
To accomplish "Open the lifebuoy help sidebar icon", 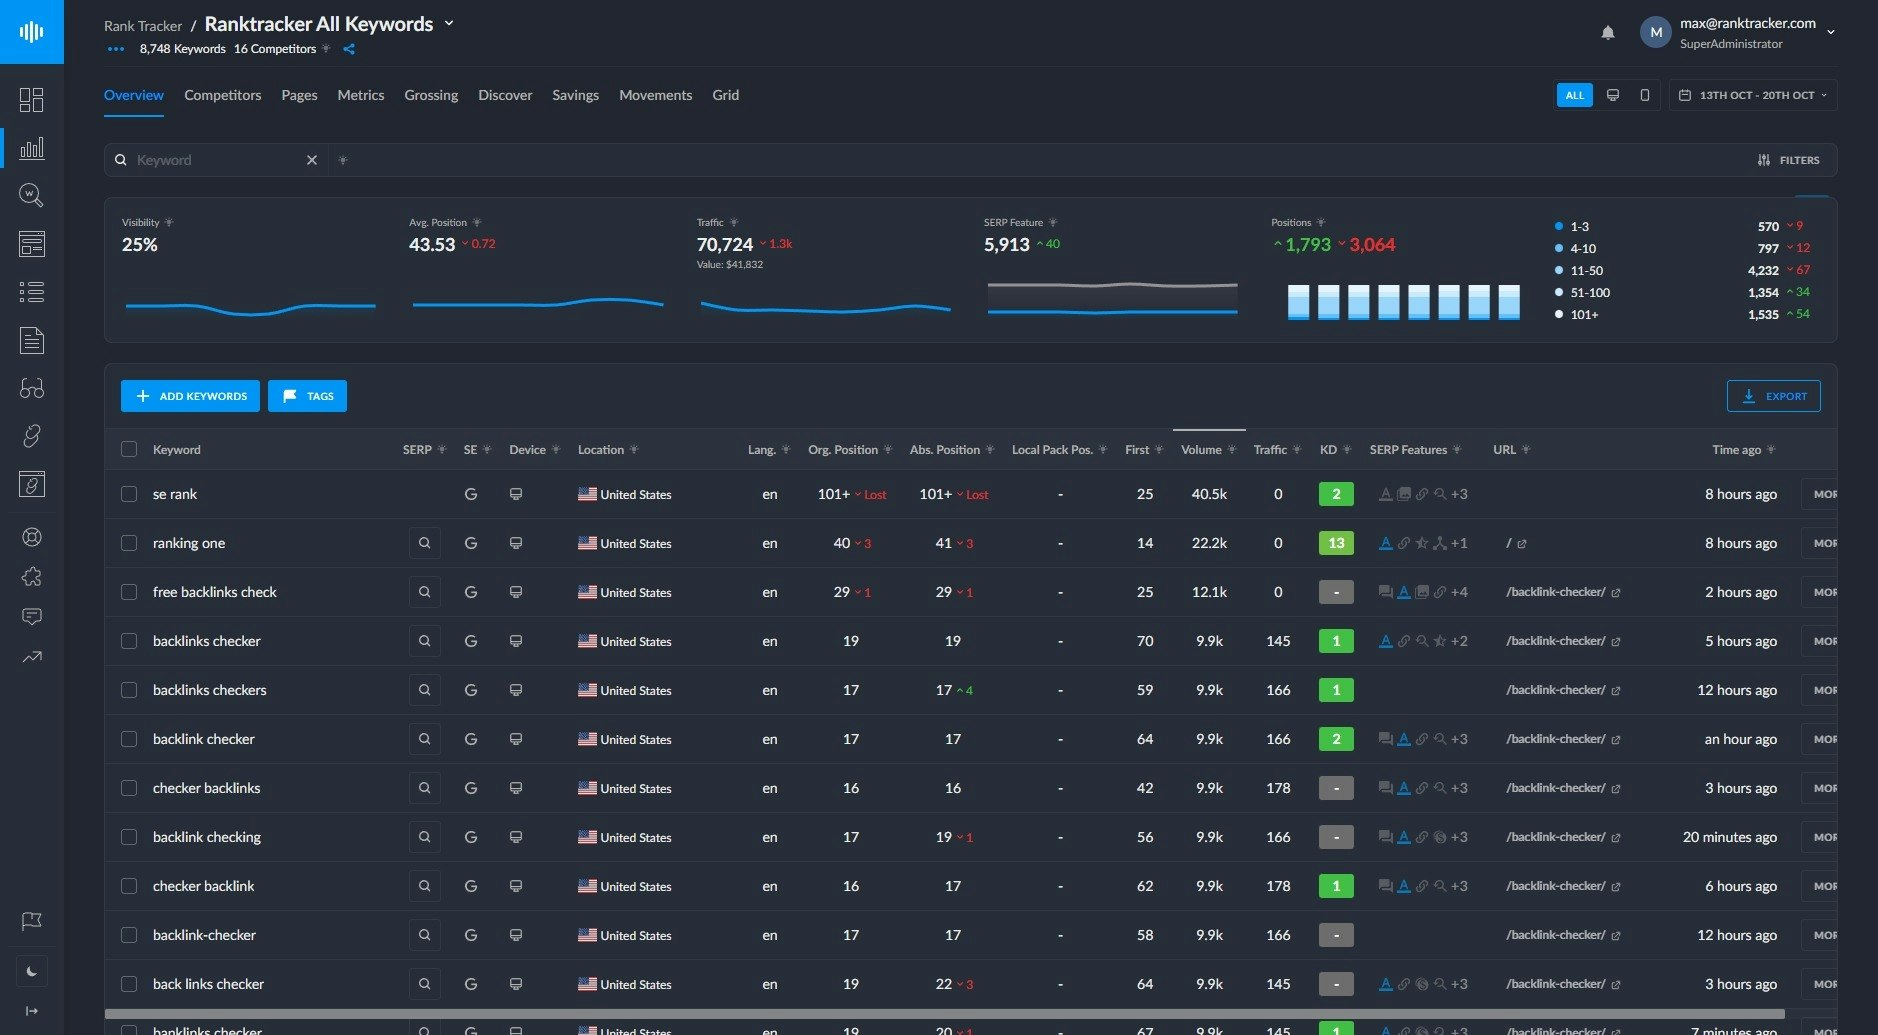I will click(x=32, y=537).
